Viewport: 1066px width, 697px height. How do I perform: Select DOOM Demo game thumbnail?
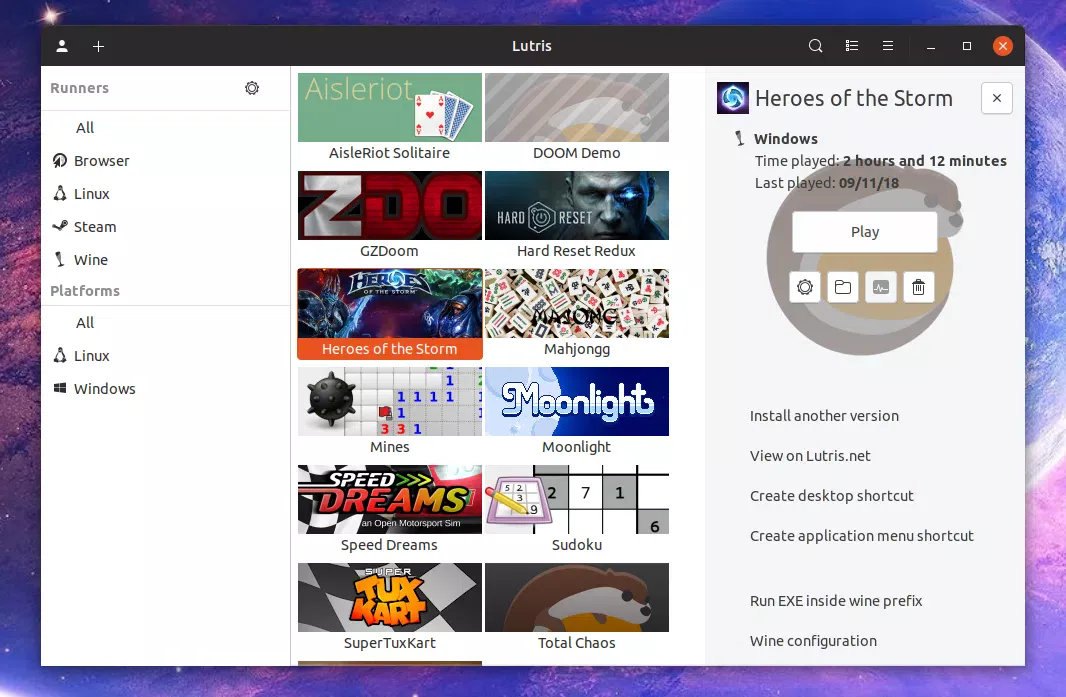pos(577,107)
